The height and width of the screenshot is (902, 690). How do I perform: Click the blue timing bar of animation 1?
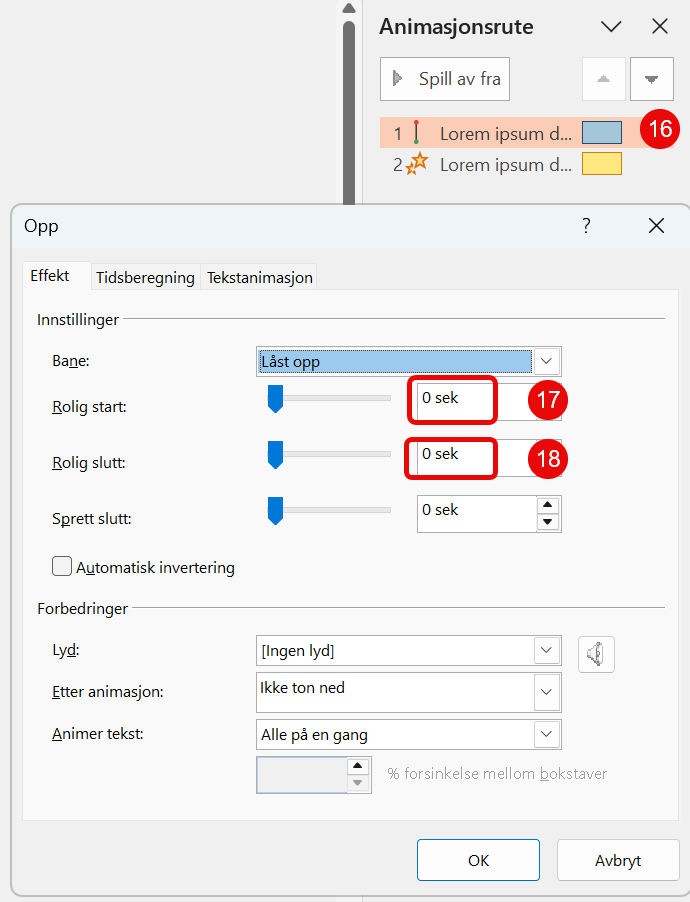pyautogui.click(x=602, y=132)
